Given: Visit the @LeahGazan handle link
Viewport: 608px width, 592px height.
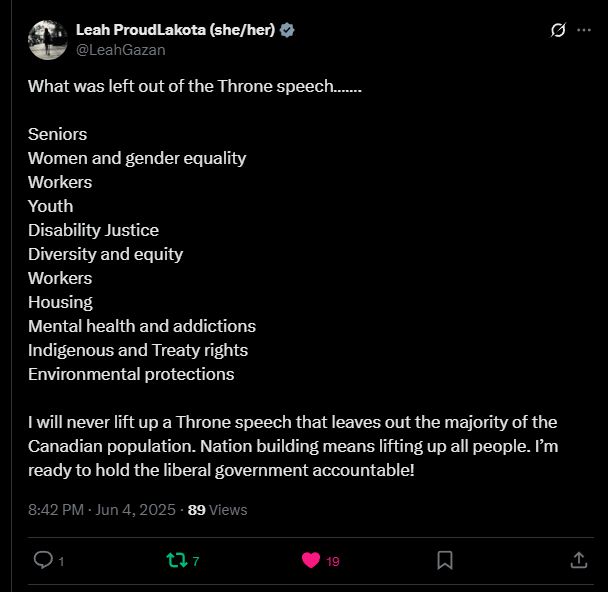Looking at the screenshot, I should 121,50.
